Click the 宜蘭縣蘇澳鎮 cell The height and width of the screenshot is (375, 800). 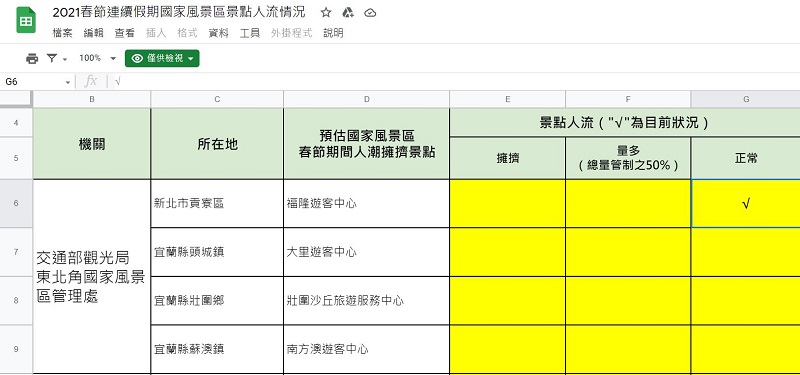pyautogui.click(x=217, y=349)
